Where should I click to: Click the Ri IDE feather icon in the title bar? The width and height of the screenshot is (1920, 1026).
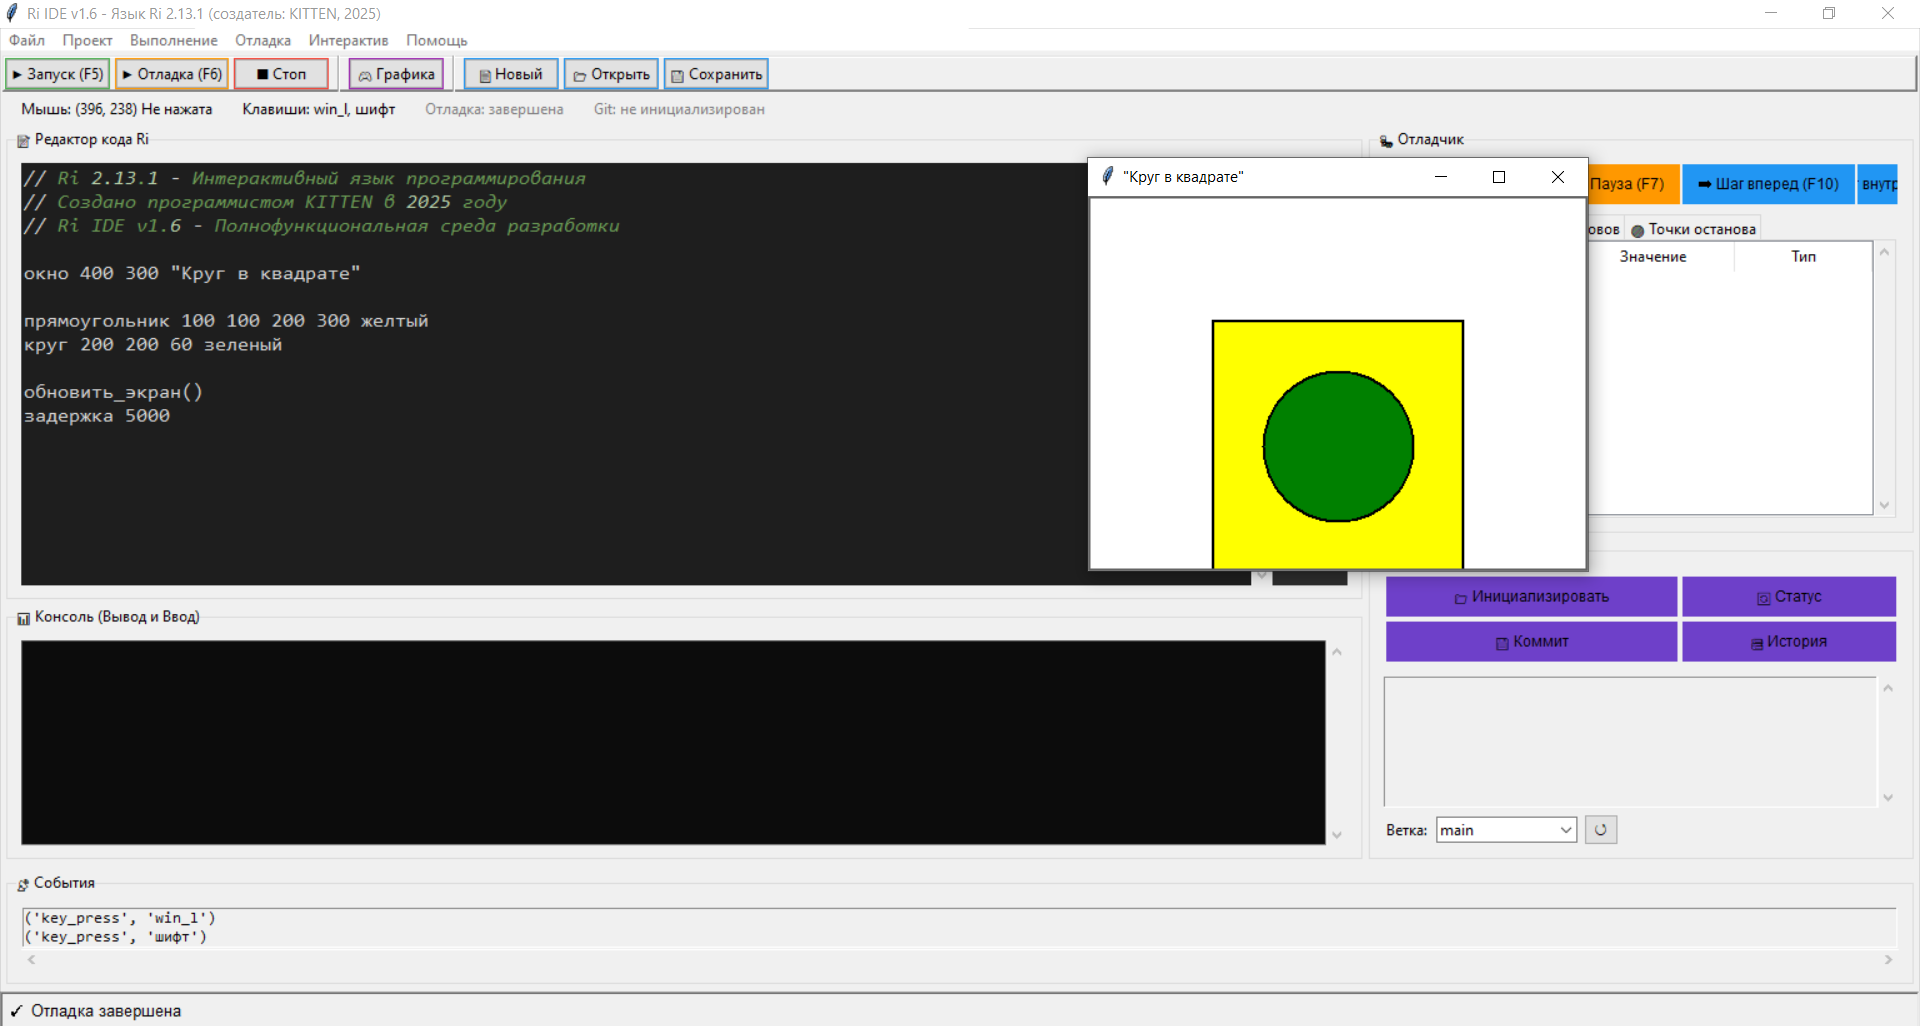pyautogui.click(x=12, y=13)
